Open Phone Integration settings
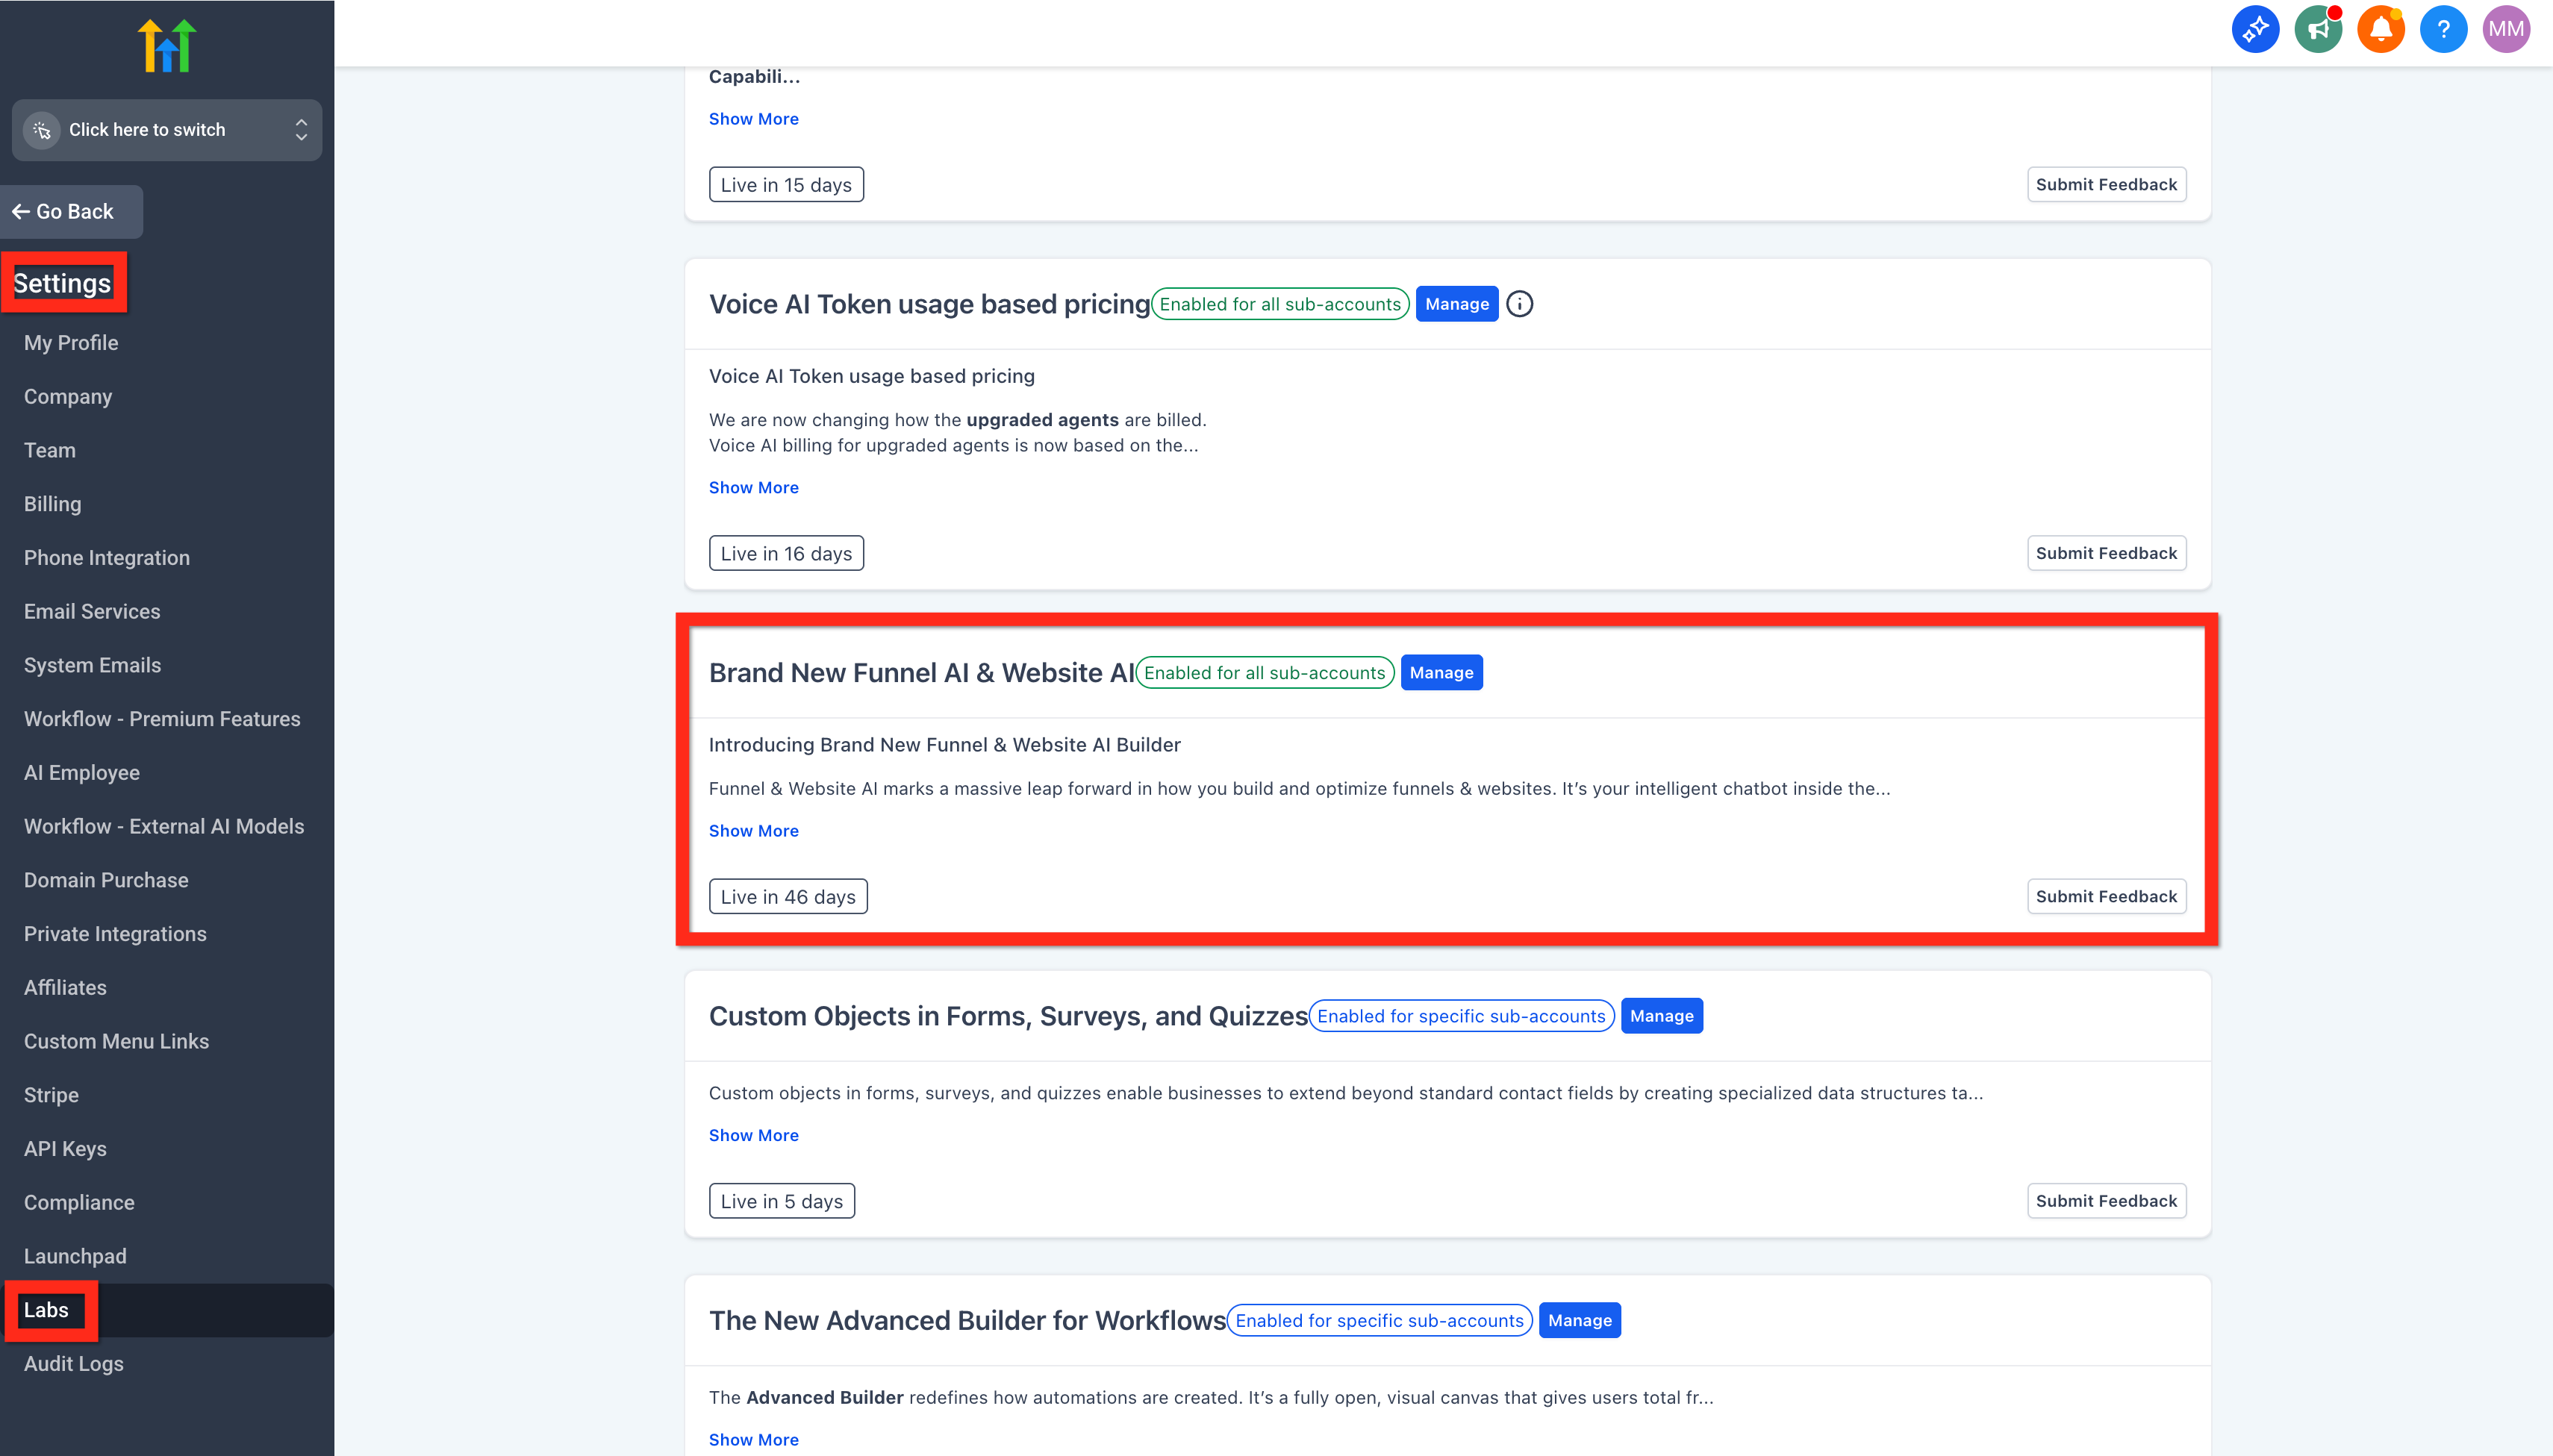The height and width of the screenshot is (1456, 2553). click(107, 558)
